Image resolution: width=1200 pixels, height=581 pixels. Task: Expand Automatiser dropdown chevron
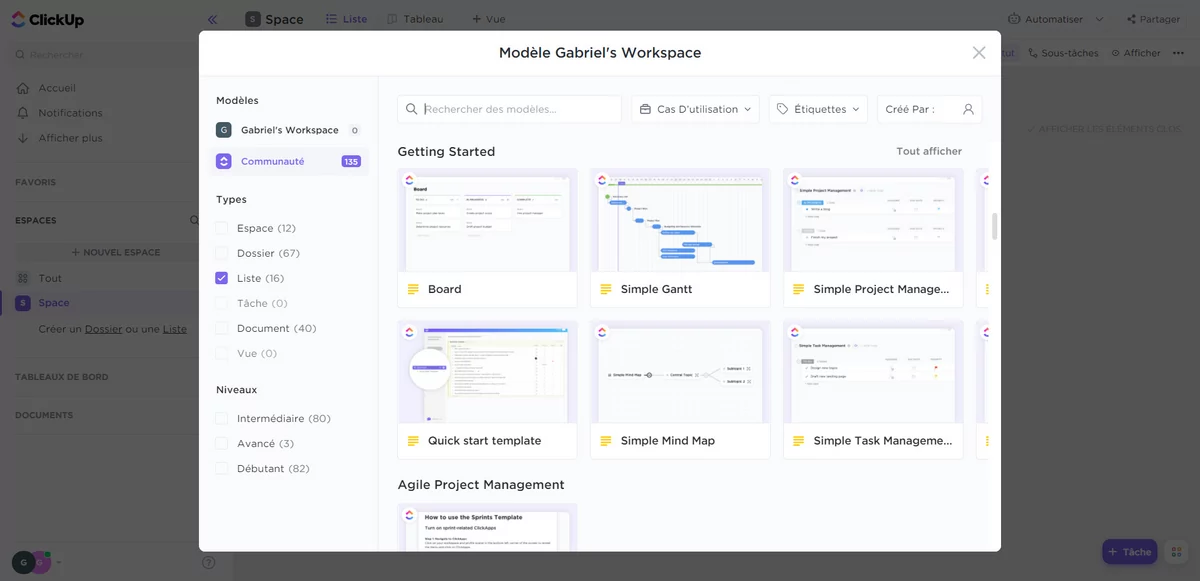tap(1099, 19)
